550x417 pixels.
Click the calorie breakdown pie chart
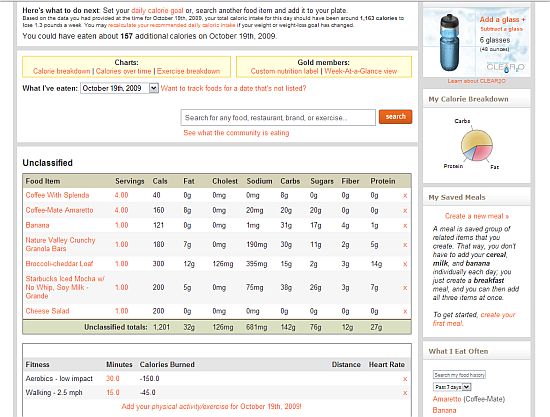point(477,145)
